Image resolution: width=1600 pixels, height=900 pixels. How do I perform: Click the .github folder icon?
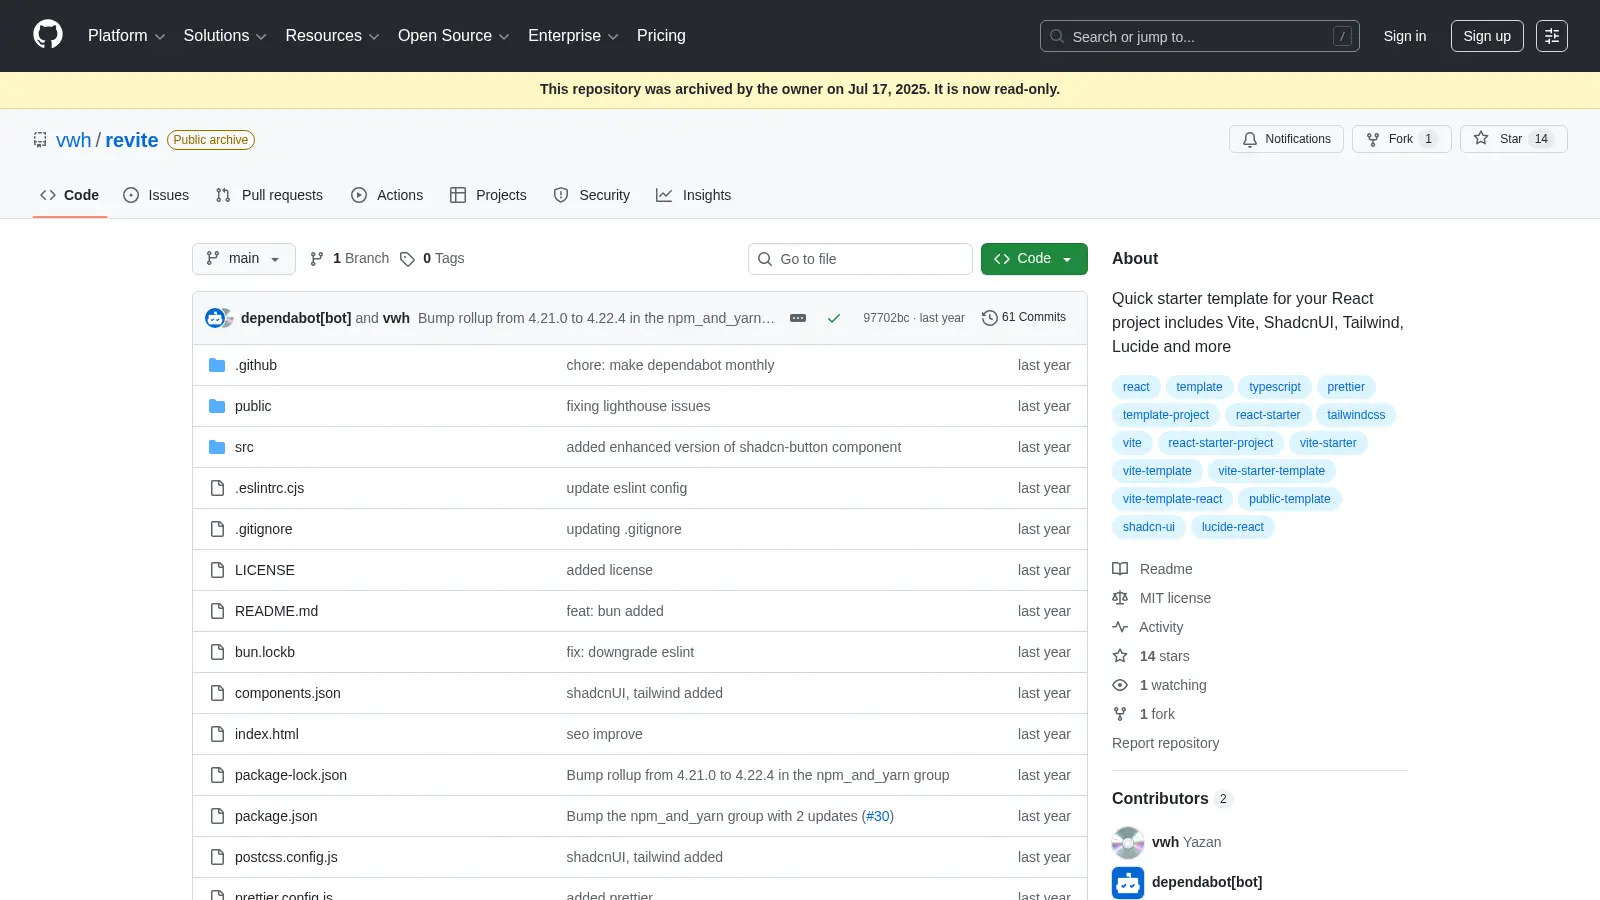(217, 365)
